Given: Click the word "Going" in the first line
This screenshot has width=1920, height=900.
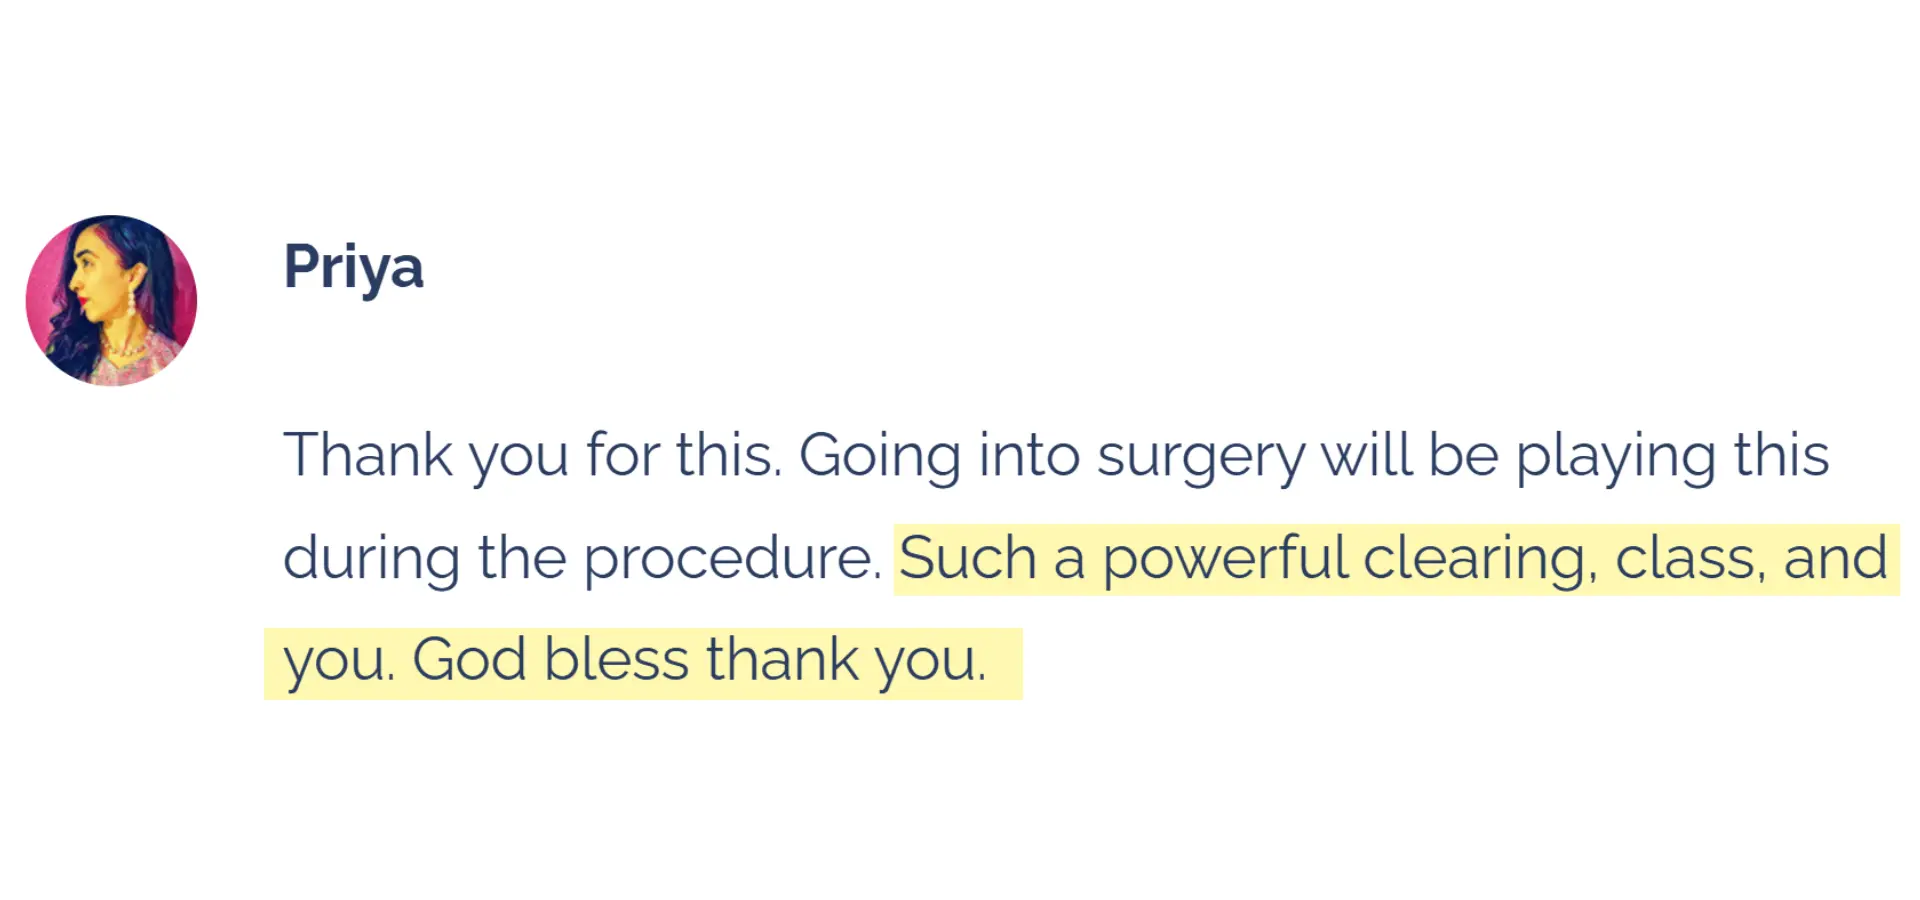Looking at the screenshot, I should pyautogui.click(x=879, y=457).
